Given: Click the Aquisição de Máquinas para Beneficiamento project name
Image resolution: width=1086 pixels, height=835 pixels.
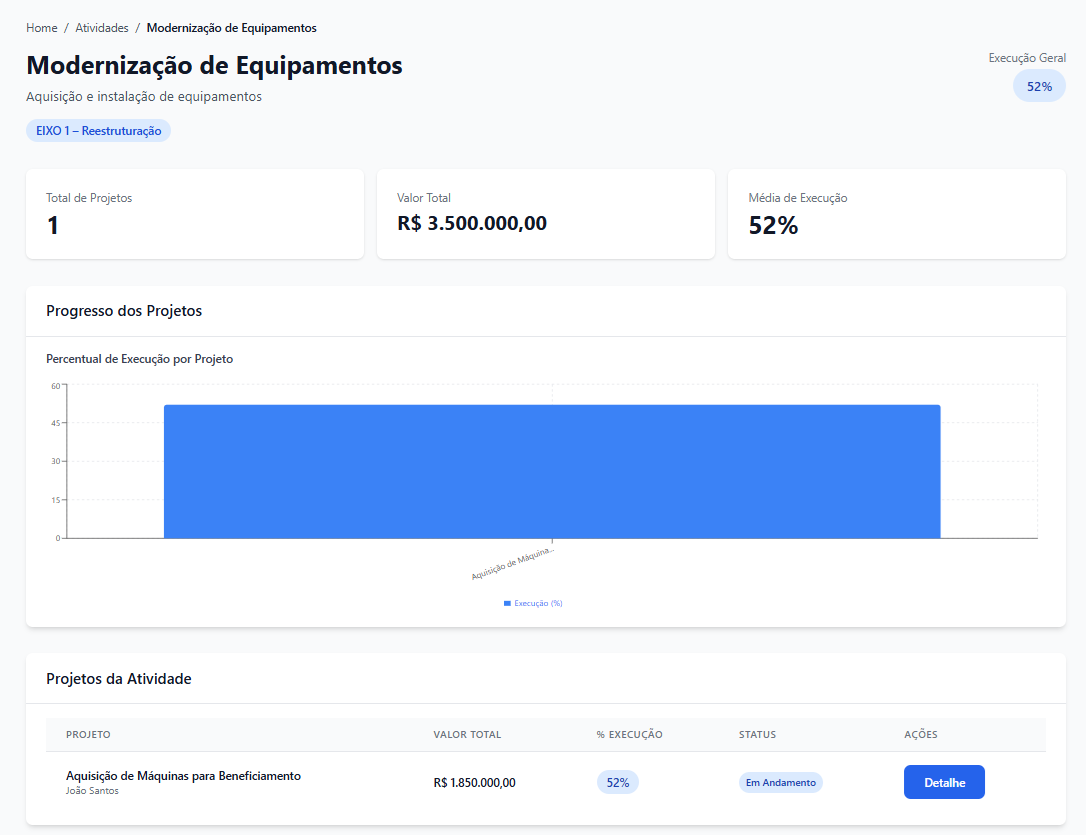Looking at the screenshot, I should point(183,776).
